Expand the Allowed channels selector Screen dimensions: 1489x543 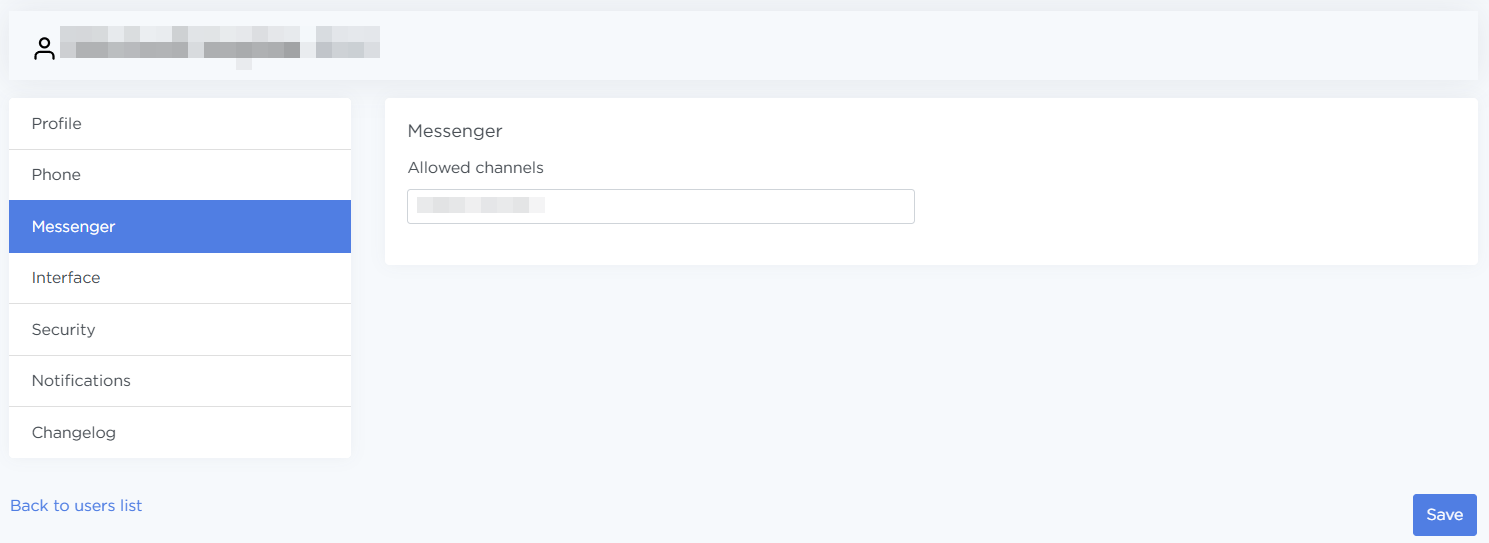tap(660, 206)
